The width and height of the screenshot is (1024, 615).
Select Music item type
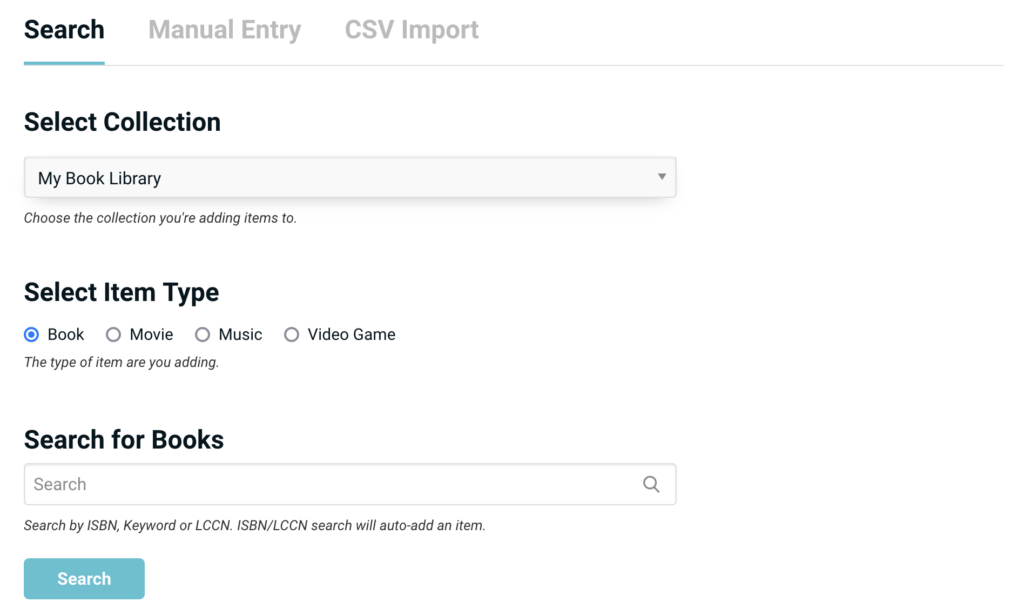(202, 334)
